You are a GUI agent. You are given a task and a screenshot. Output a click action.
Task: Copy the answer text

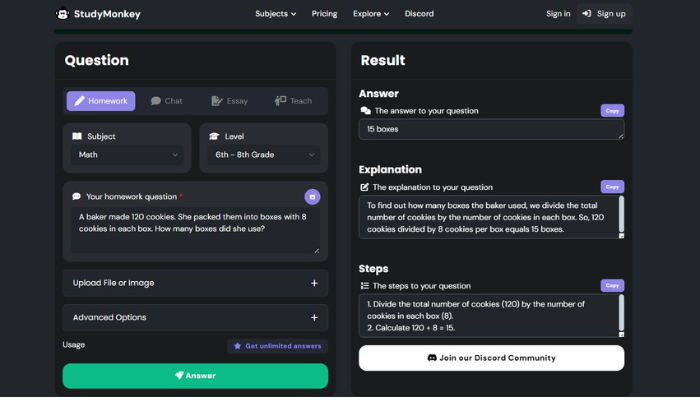click(612, 111)
